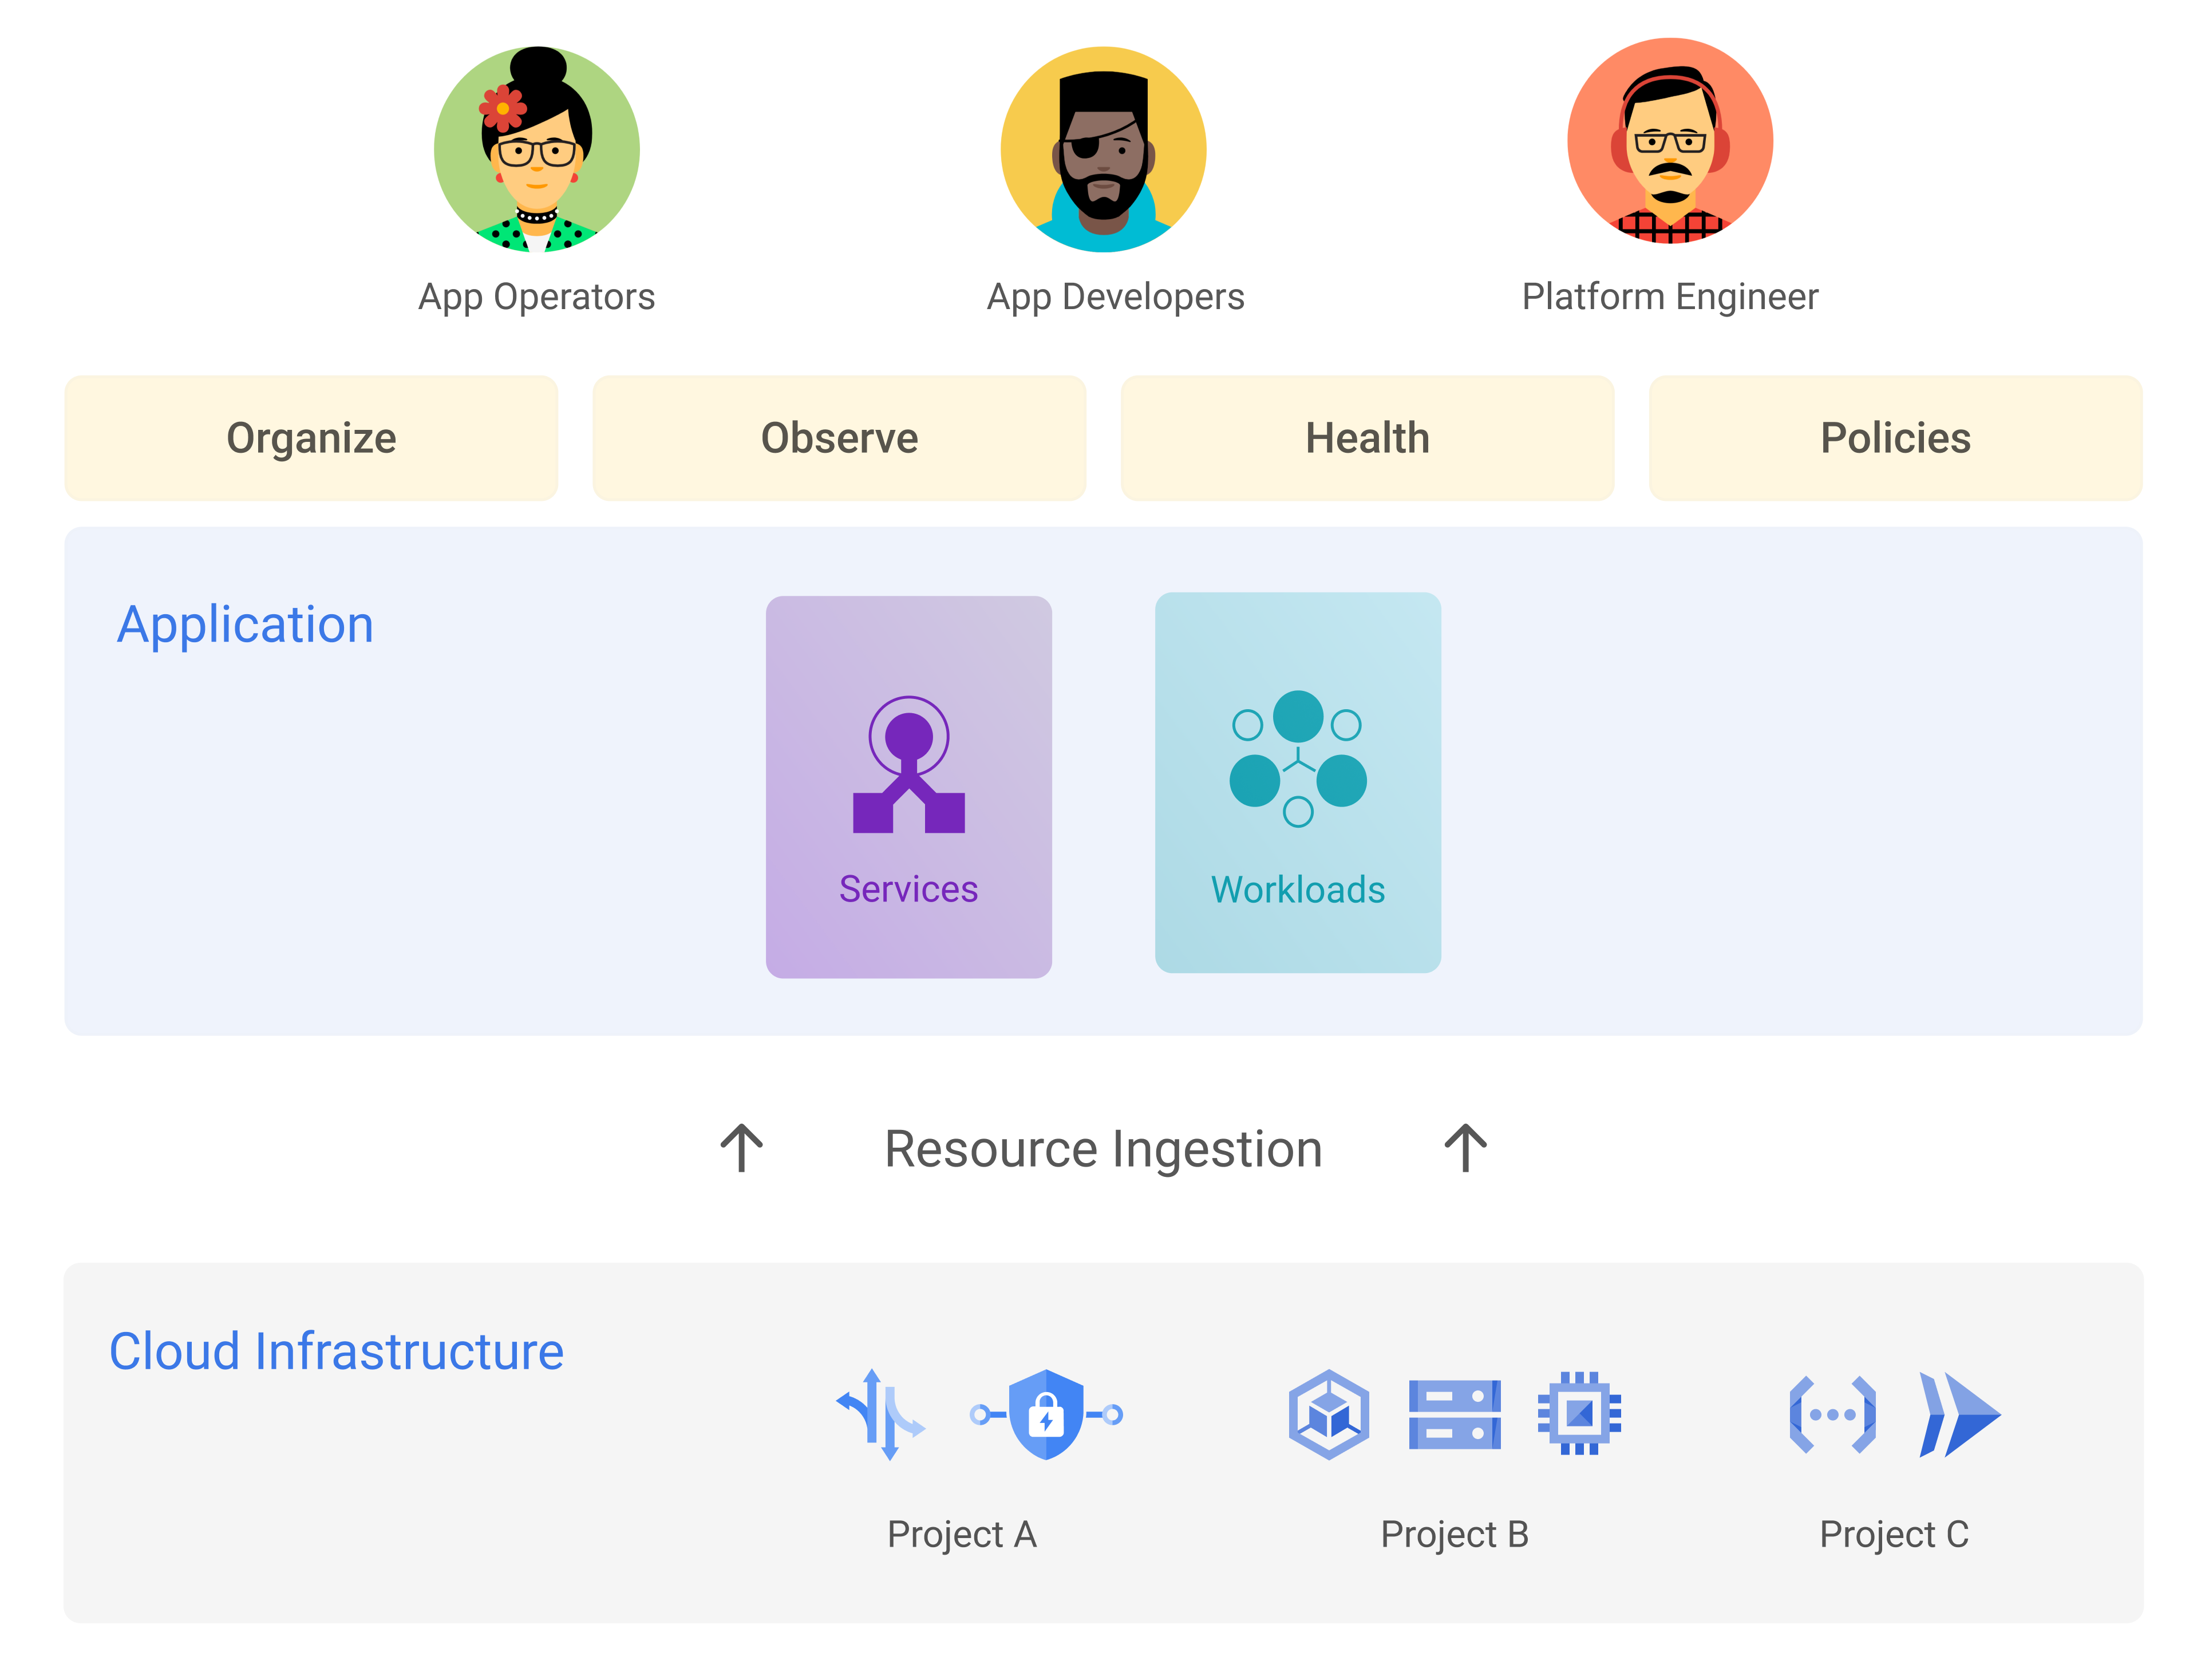Image resolution: width=2205 pixels, height=1680 pixels.
Task: Click the shield lock icon under Project A
Action: pos(1046,1414)
